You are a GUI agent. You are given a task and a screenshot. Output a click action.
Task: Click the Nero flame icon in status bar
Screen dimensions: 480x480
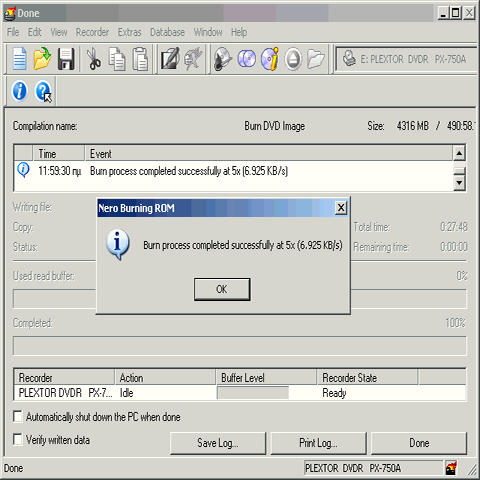(452, 468)
